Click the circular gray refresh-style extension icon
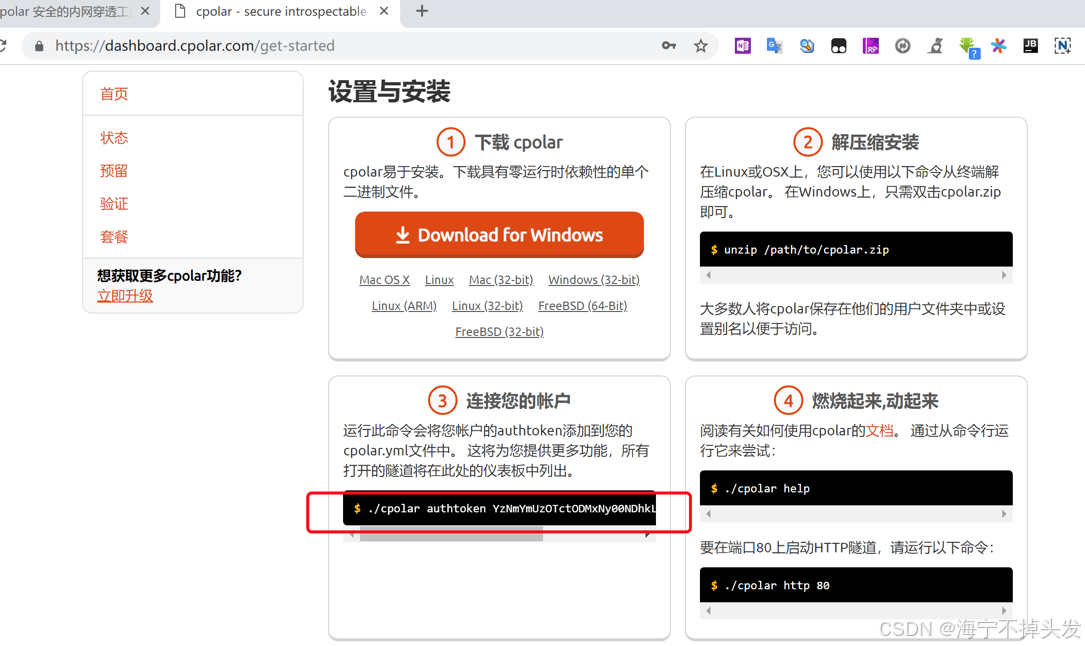Viewport: 1085px width, 646px height. pyautogui.click(x=902, y=46)
